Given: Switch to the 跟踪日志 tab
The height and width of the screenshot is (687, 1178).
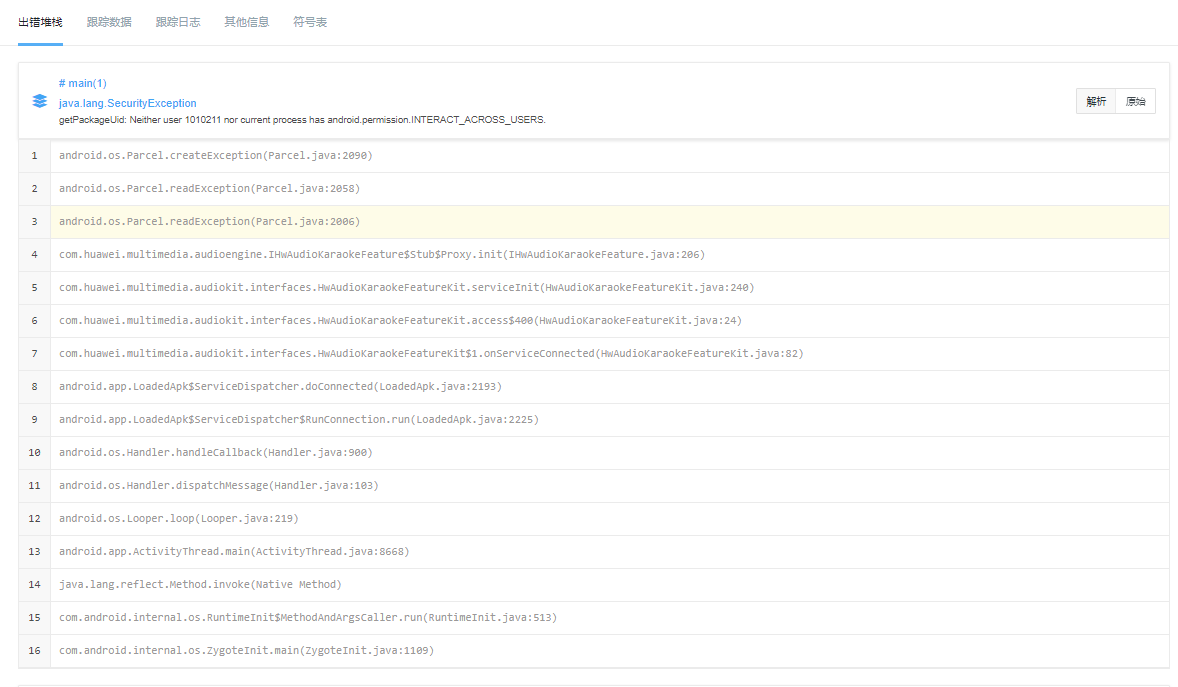Looking at the screenshot, I should click(x=178, y=23).
